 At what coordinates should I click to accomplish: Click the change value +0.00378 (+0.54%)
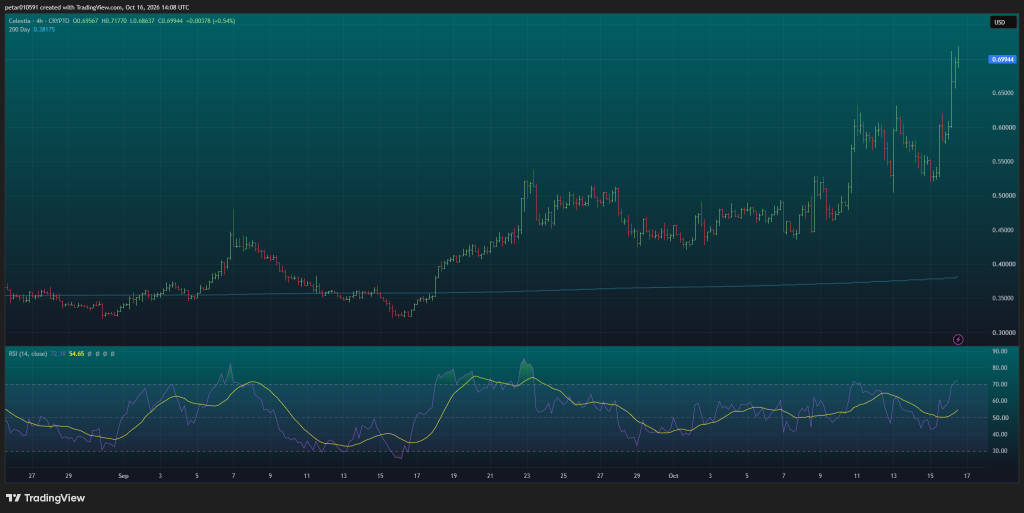pyautogui.click(x=210, y=21)
